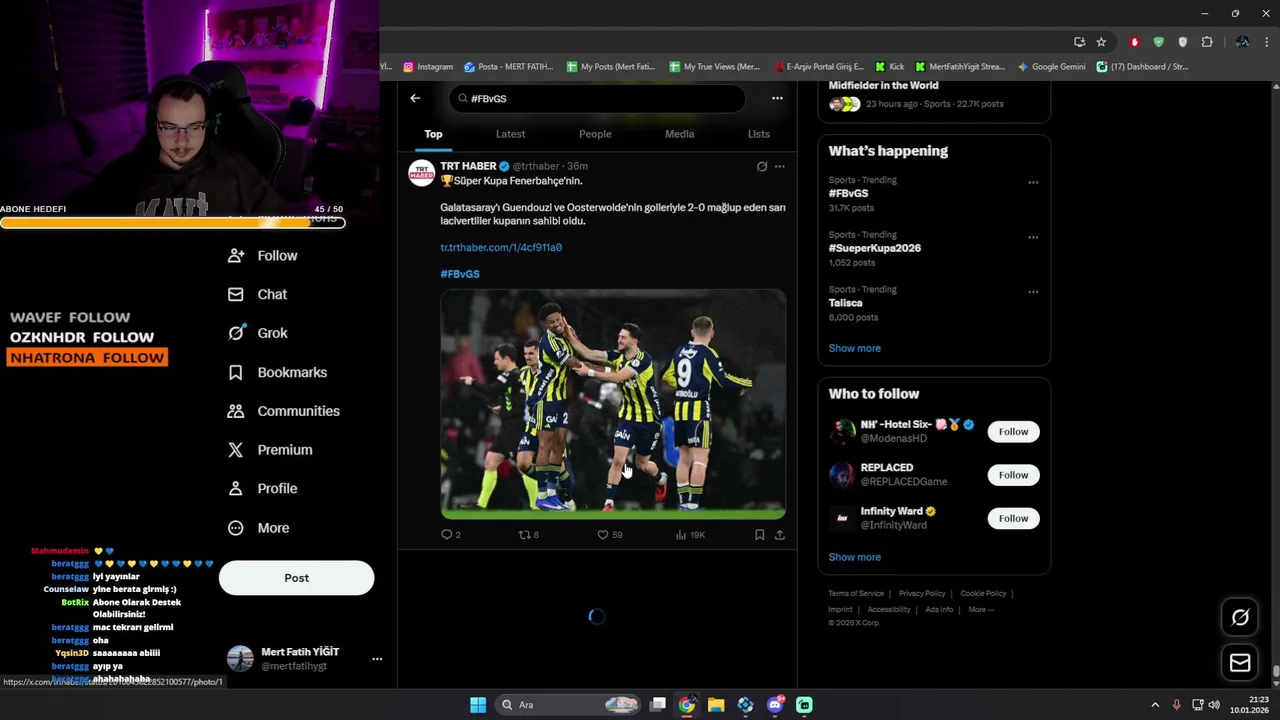The height and width of the screenshot is (720, 1280).
Task: Click the red extension icon in toolbar
Action: (x=1134, y=42)
